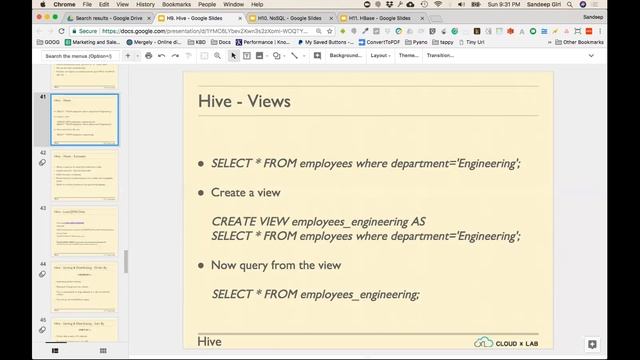The image size is (640, 360).
Task: Select slide 43 thumbnail in filmstrip
Action: 84,231
